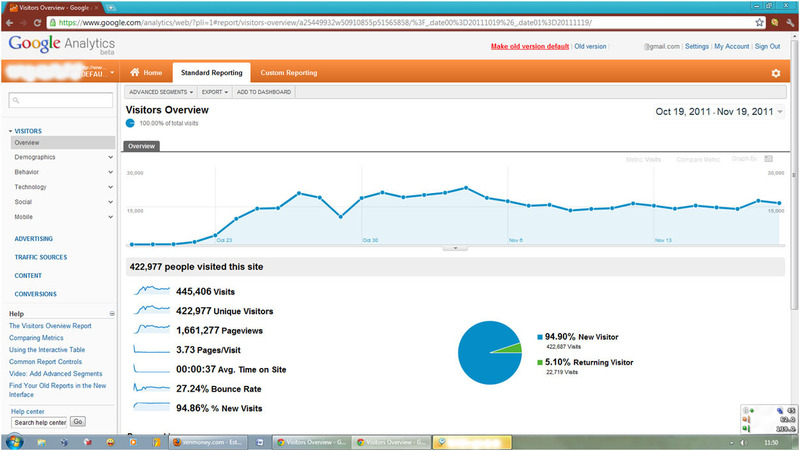
Task: Click Old version link
Action: coord(590,46)
